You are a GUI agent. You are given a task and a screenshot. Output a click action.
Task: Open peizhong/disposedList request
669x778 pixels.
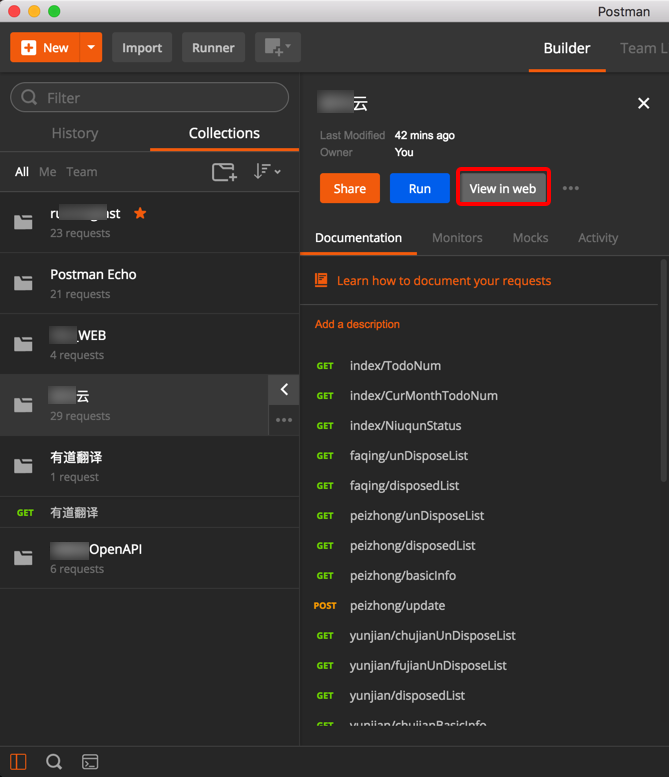pyautogui.click(x=412, y=546)
